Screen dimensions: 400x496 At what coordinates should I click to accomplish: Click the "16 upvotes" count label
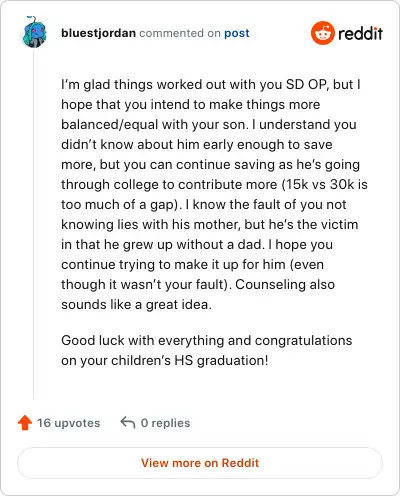click(x=68, y=423)
